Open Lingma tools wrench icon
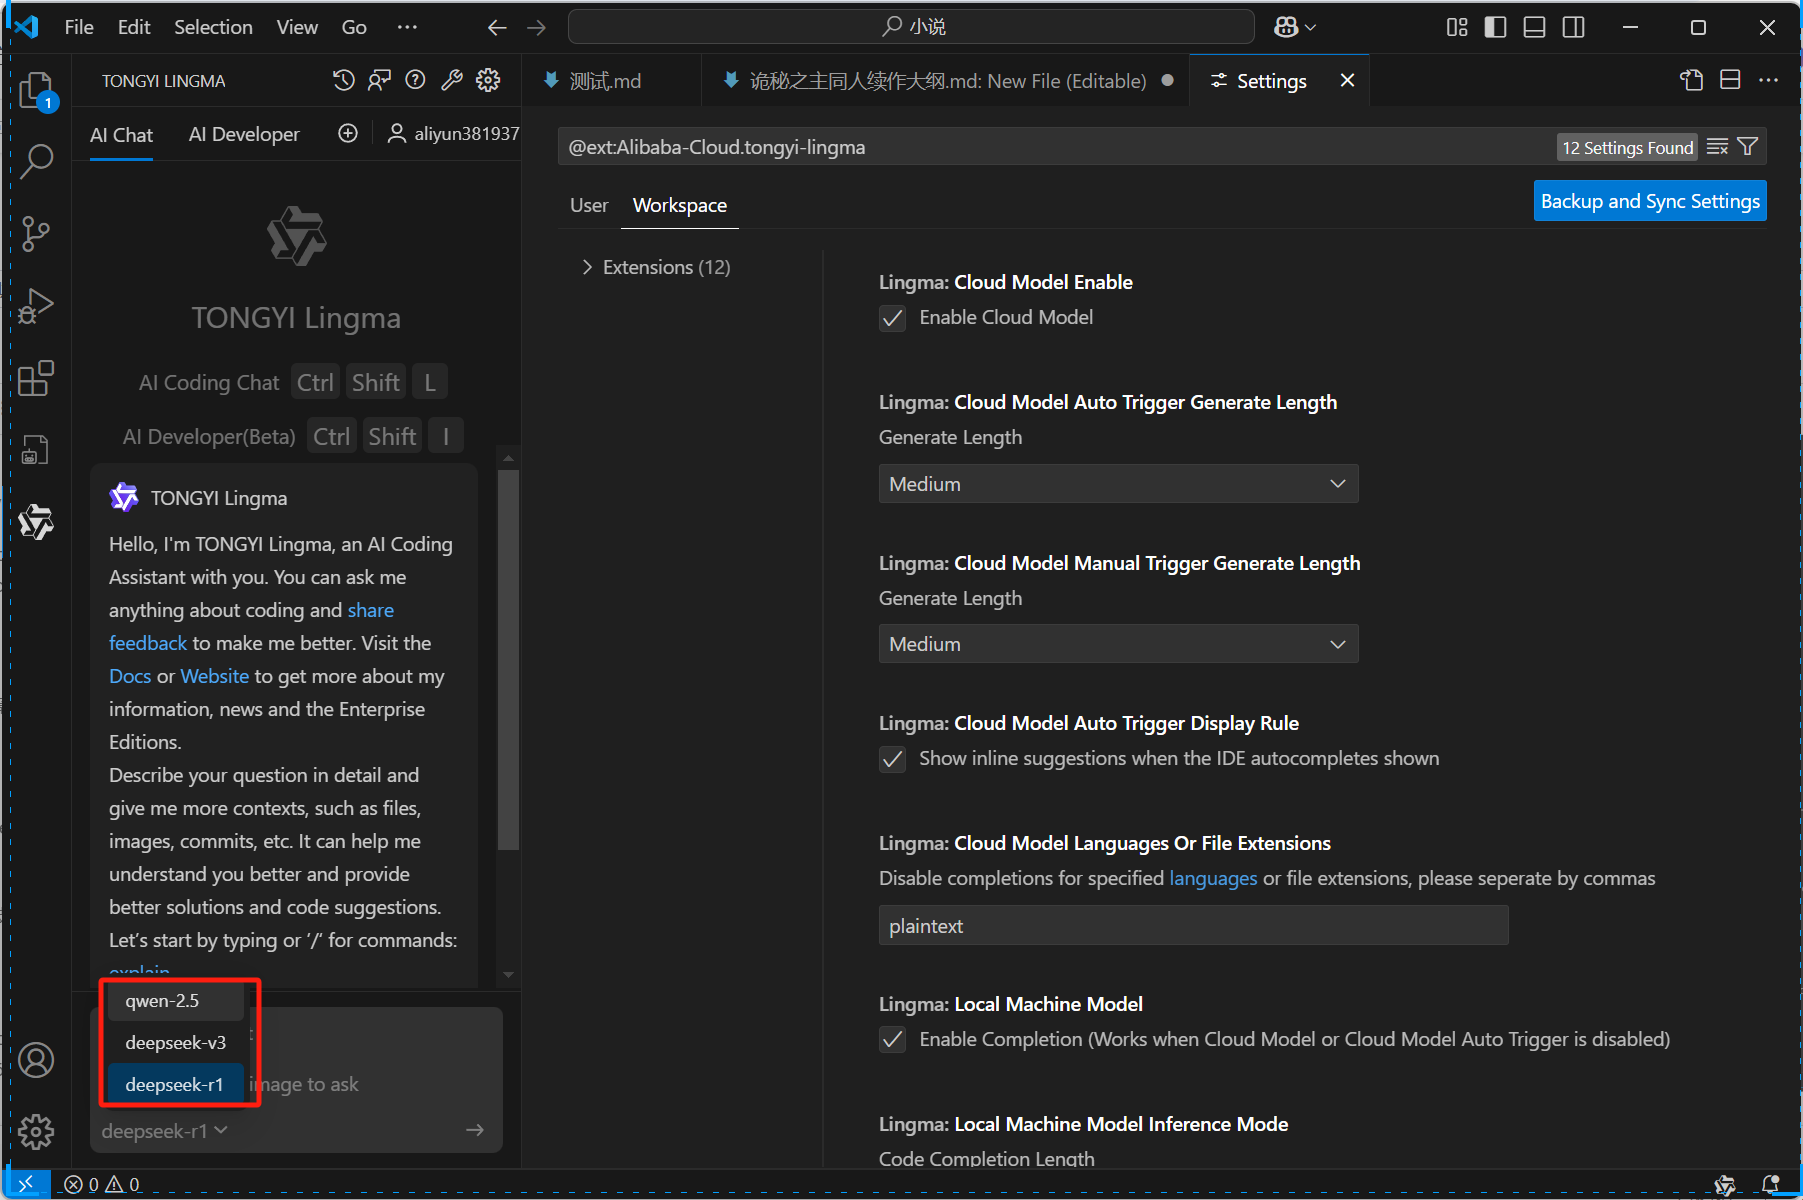This screenshot has width=1803, height=1200. [452, 81]
